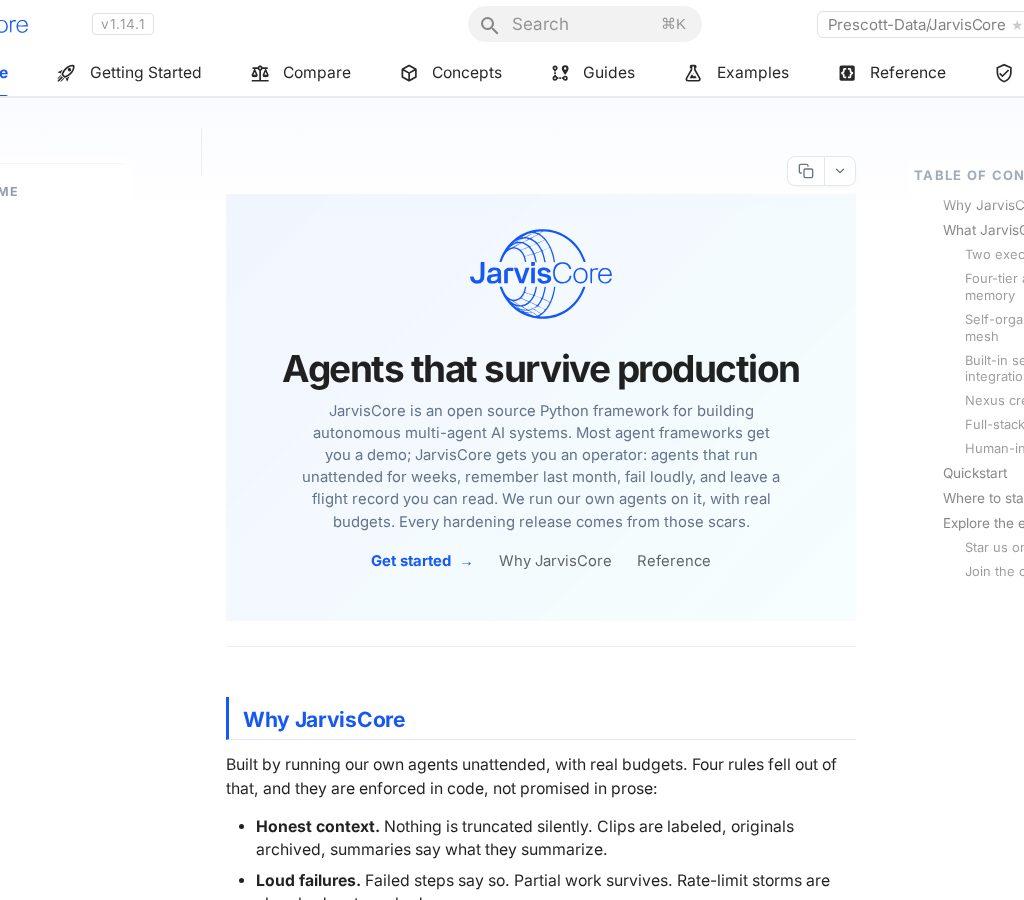Viewport: 1024px width, 900px height.
Task: Go to Join the entry in contents
Action: (x=994, y=571)
